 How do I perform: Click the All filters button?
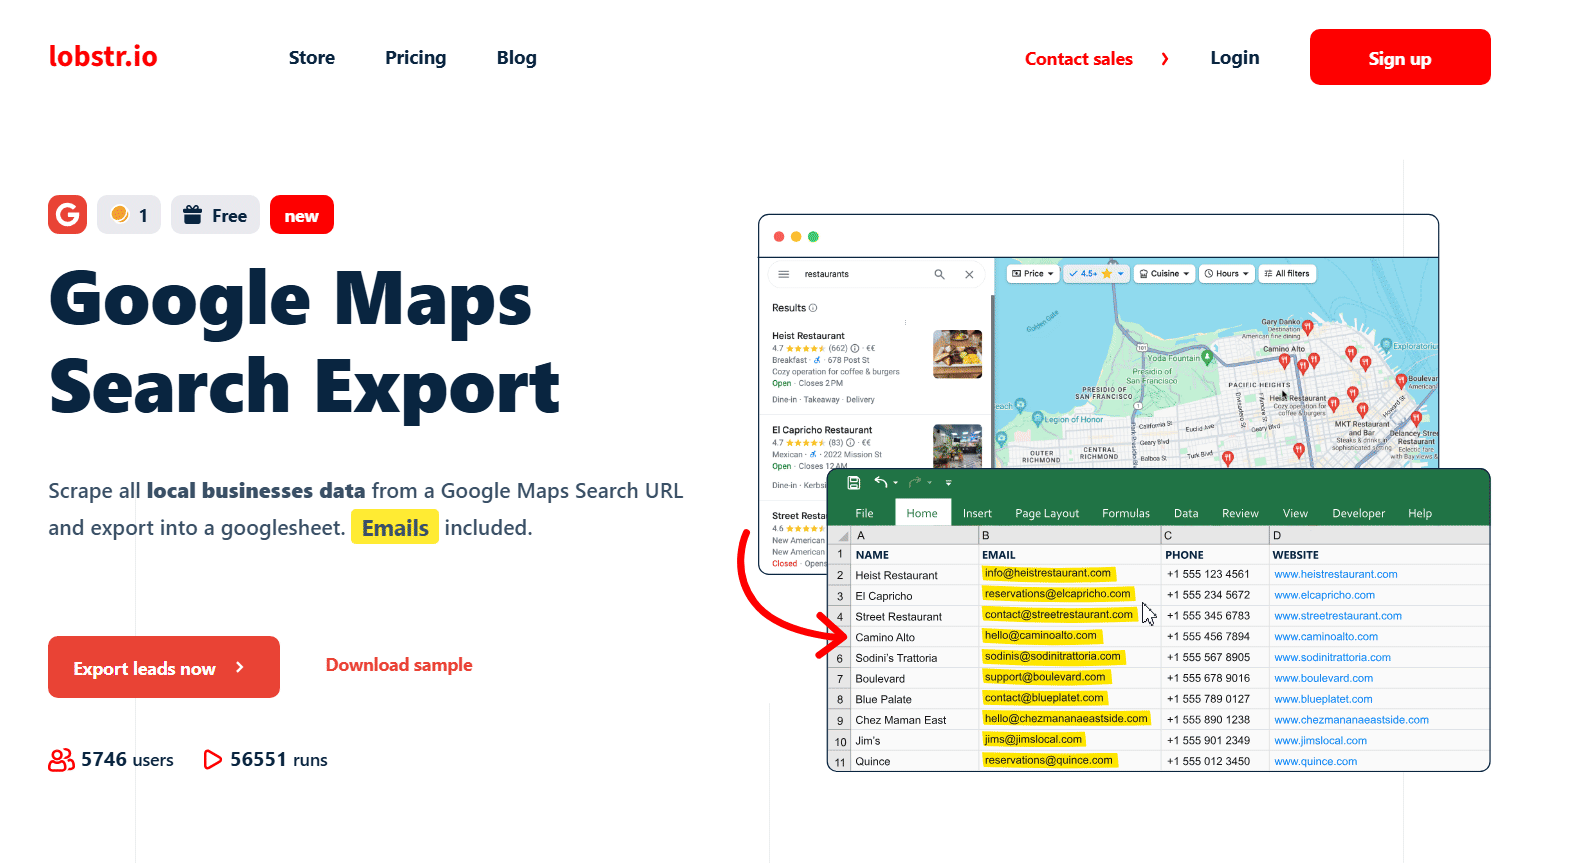[x=1286, y=273]
